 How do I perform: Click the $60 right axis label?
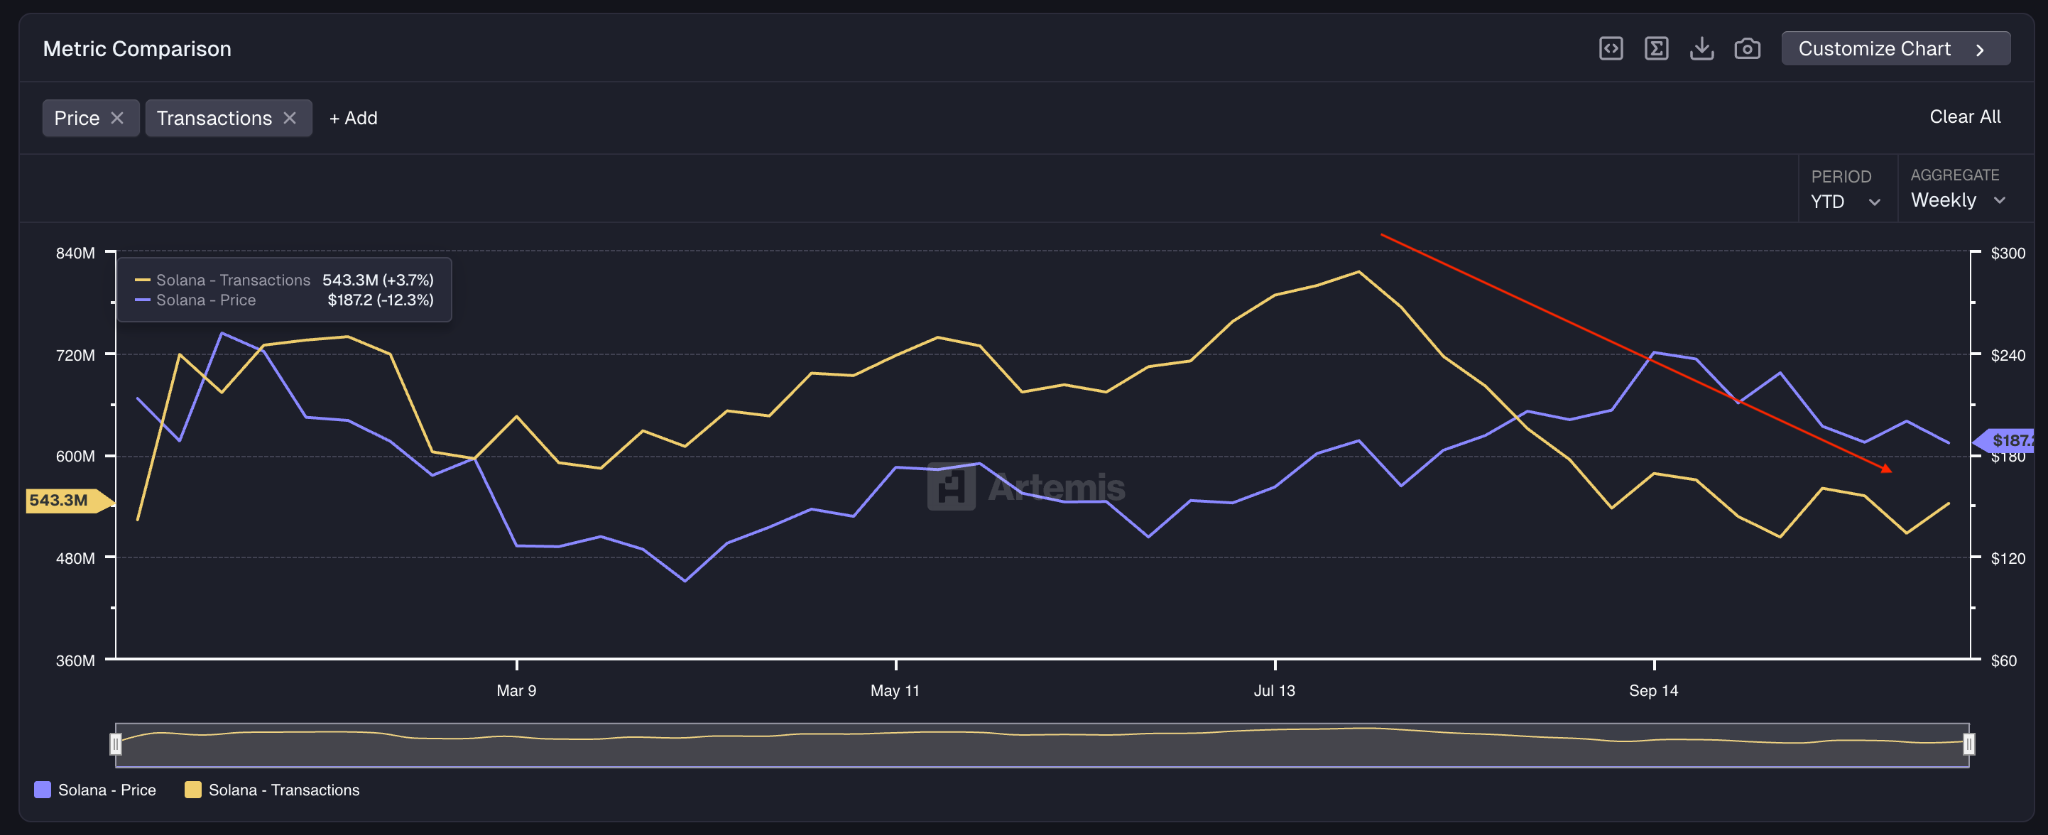pos(2004,661)
